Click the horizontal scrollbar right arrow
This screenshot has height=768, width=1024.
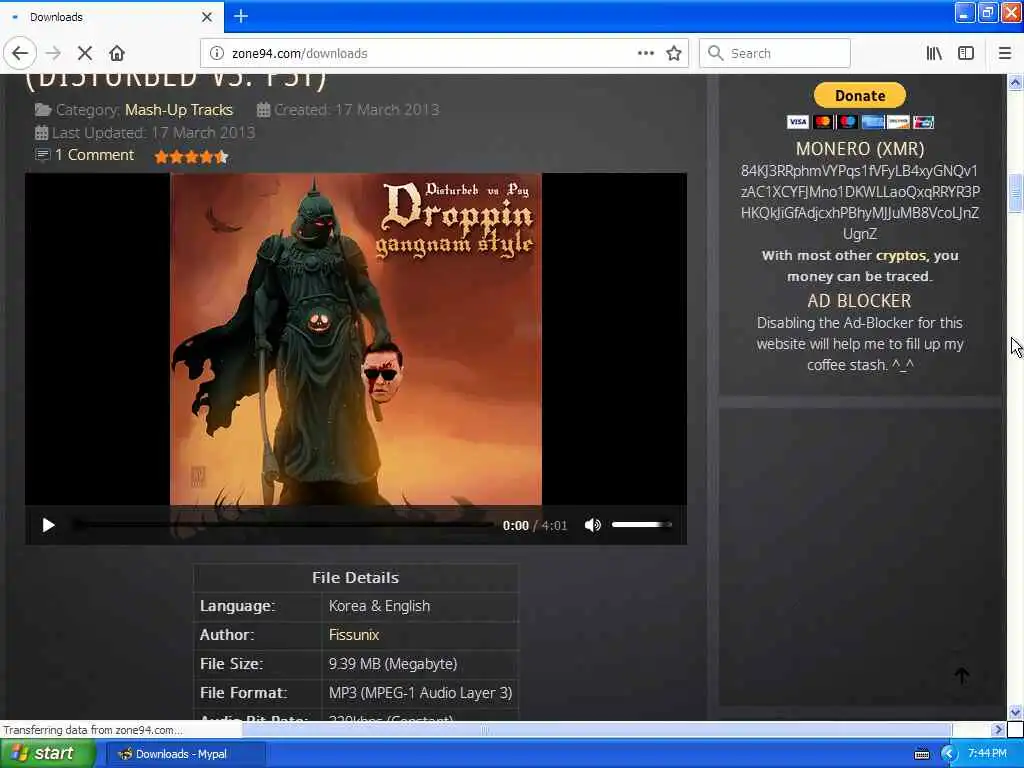998,729
